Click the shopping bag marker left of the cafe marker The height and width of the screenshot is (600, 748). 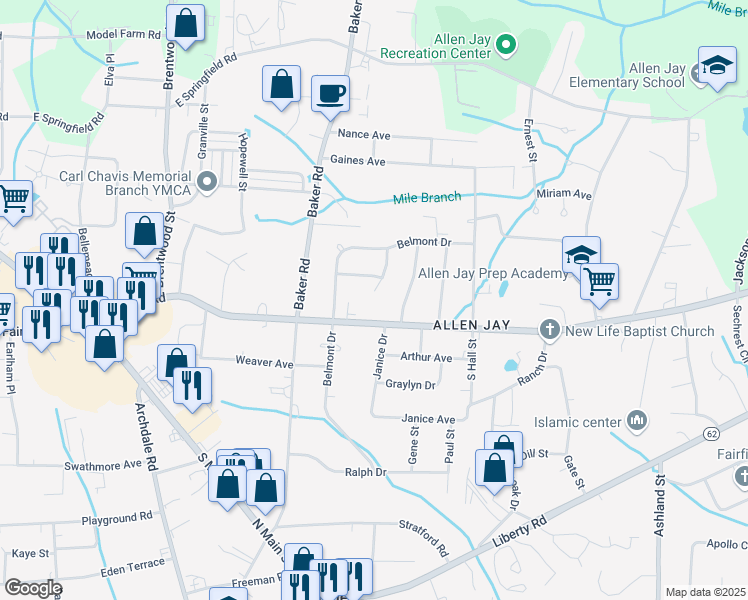coord(281,84)
